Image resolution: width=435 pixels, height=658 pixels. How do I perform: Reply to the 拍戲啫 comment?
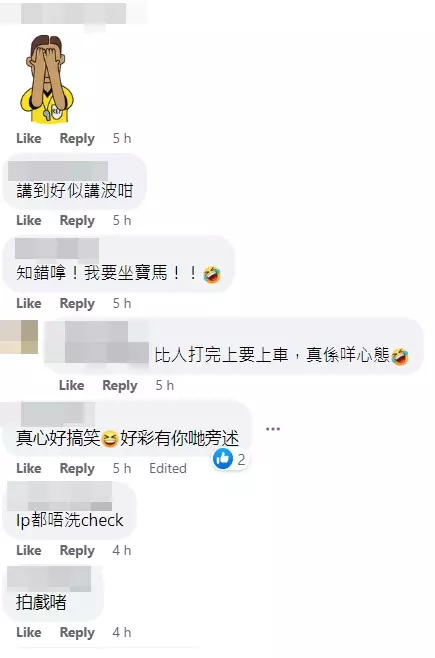[77, 632]
